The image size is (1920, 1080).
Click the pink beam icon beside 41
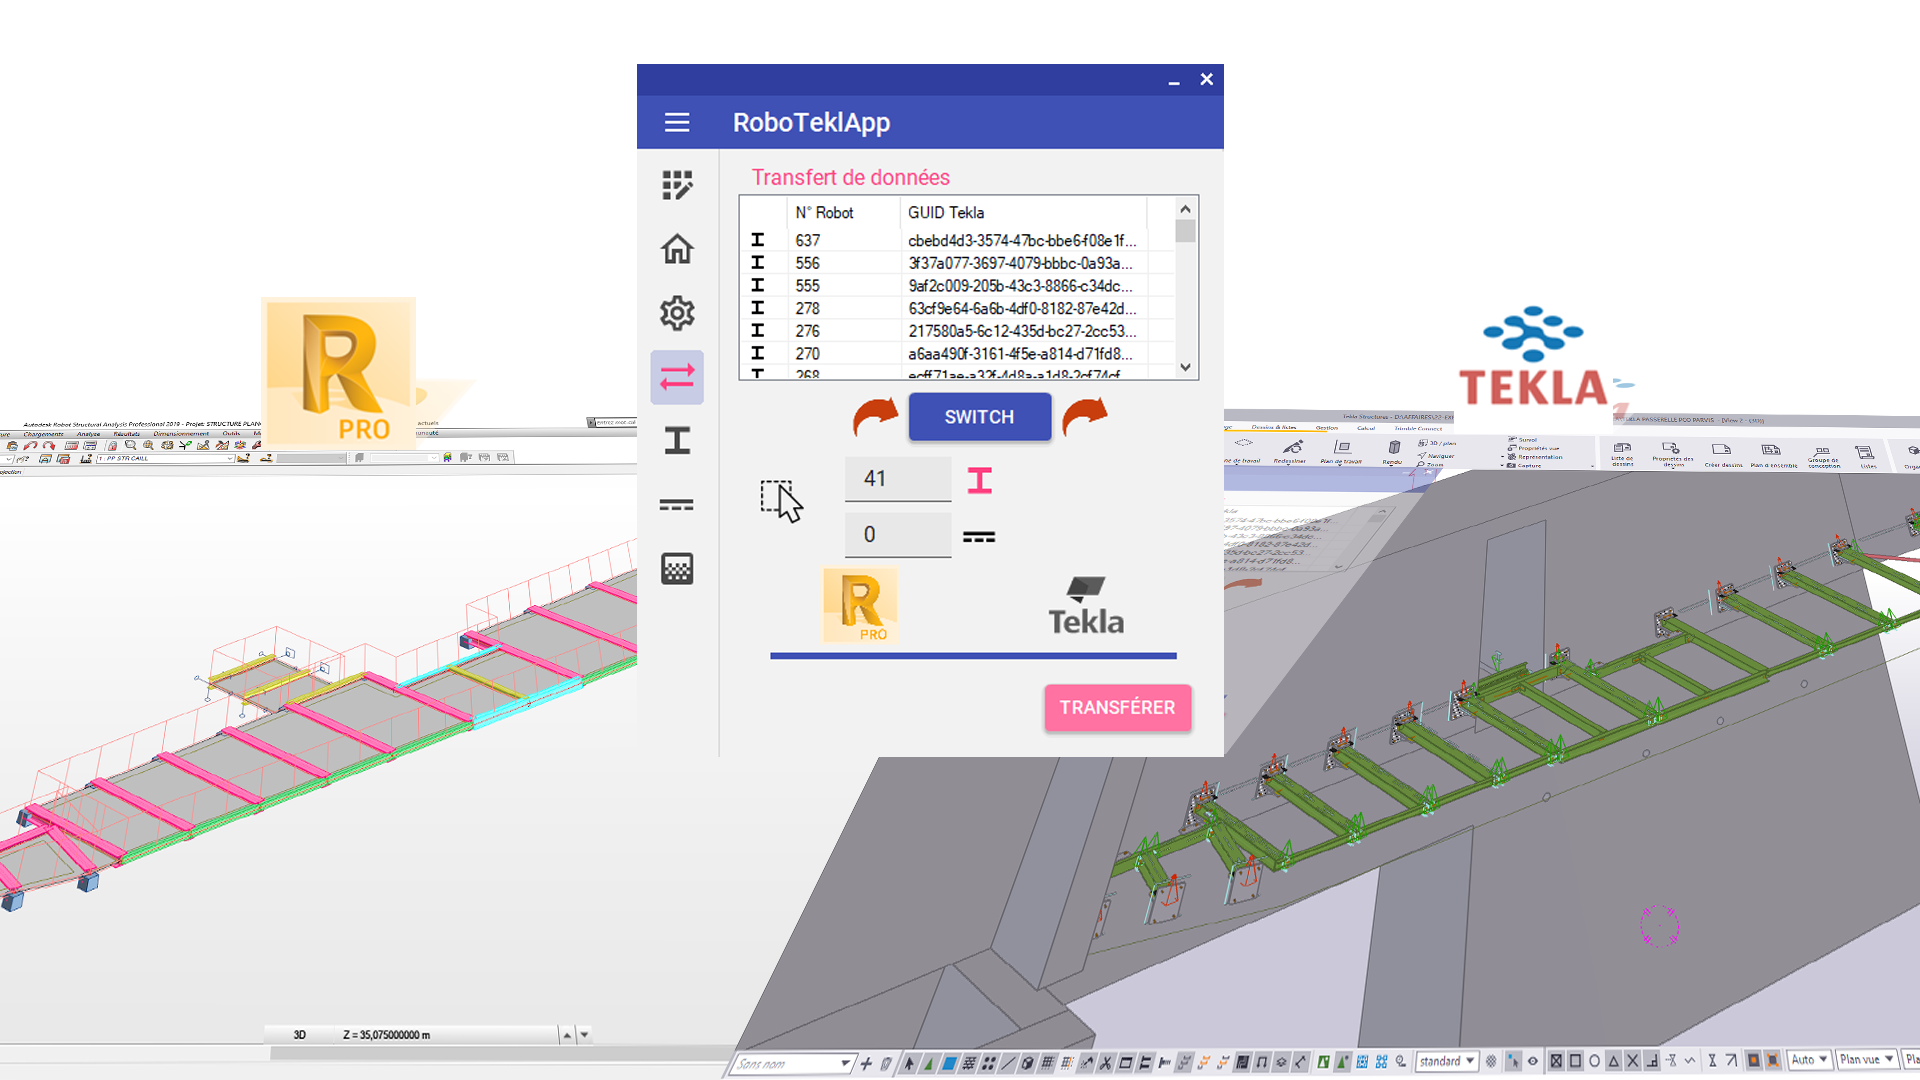click(980, 481)
